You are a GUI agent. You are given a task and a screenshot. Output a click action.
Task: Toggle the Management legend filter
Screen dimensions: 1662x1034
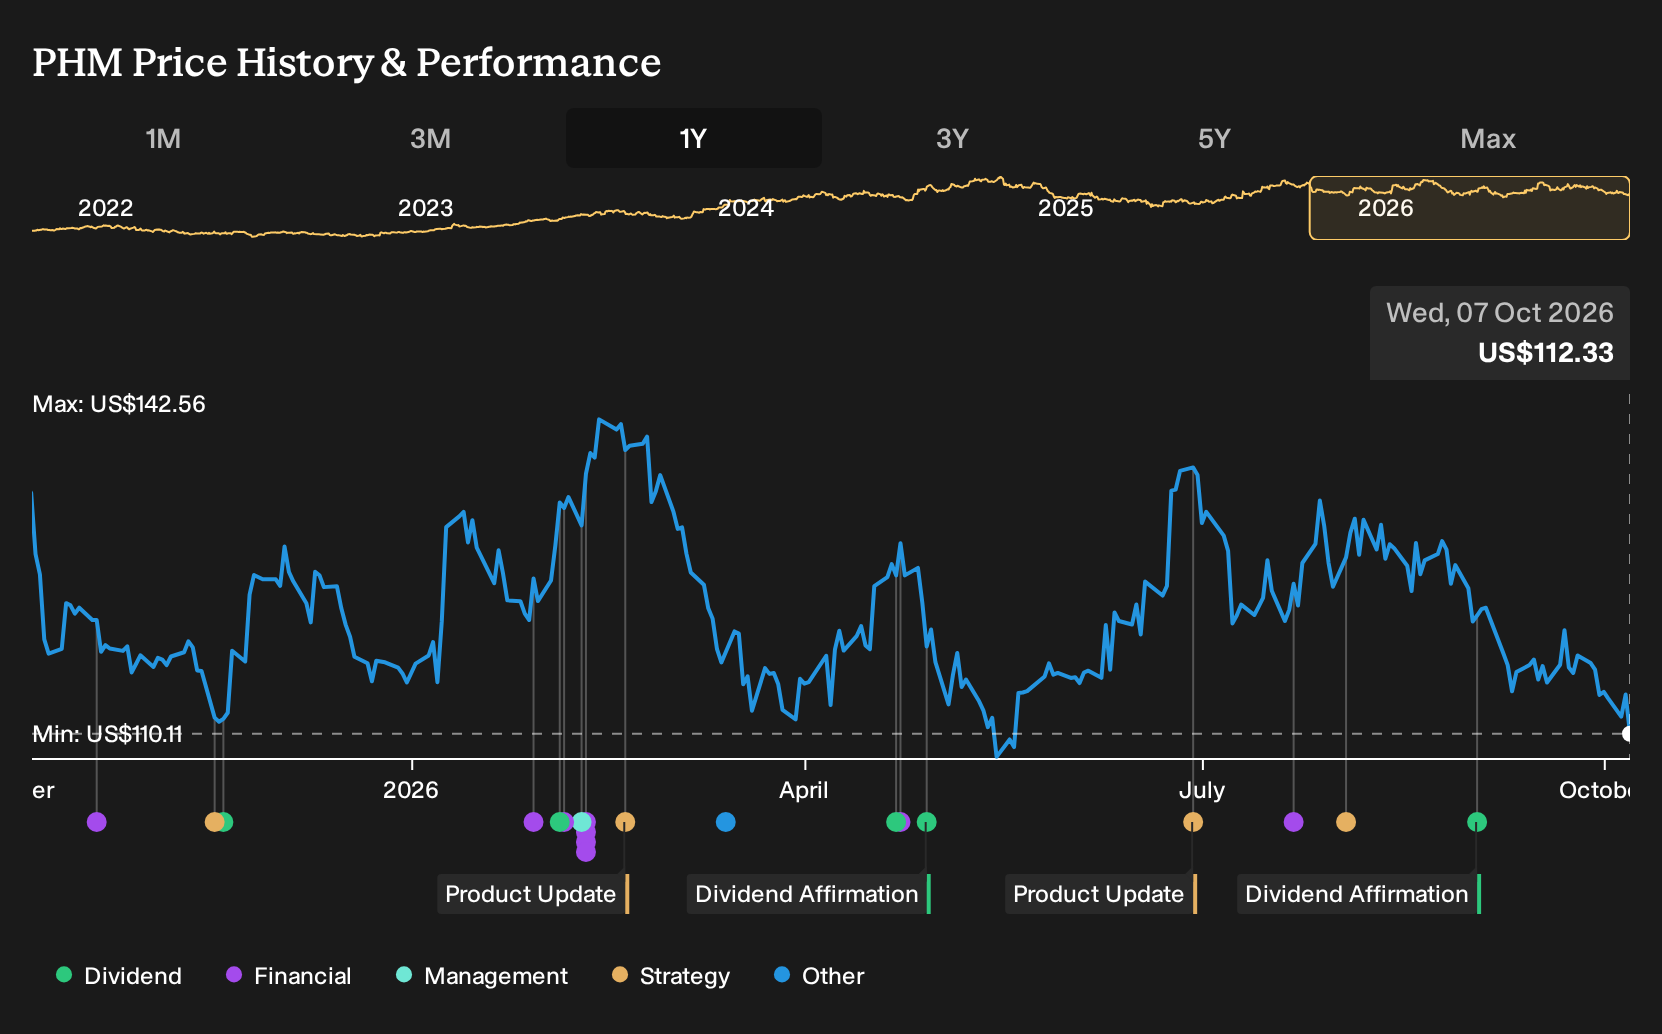point(482,976)
